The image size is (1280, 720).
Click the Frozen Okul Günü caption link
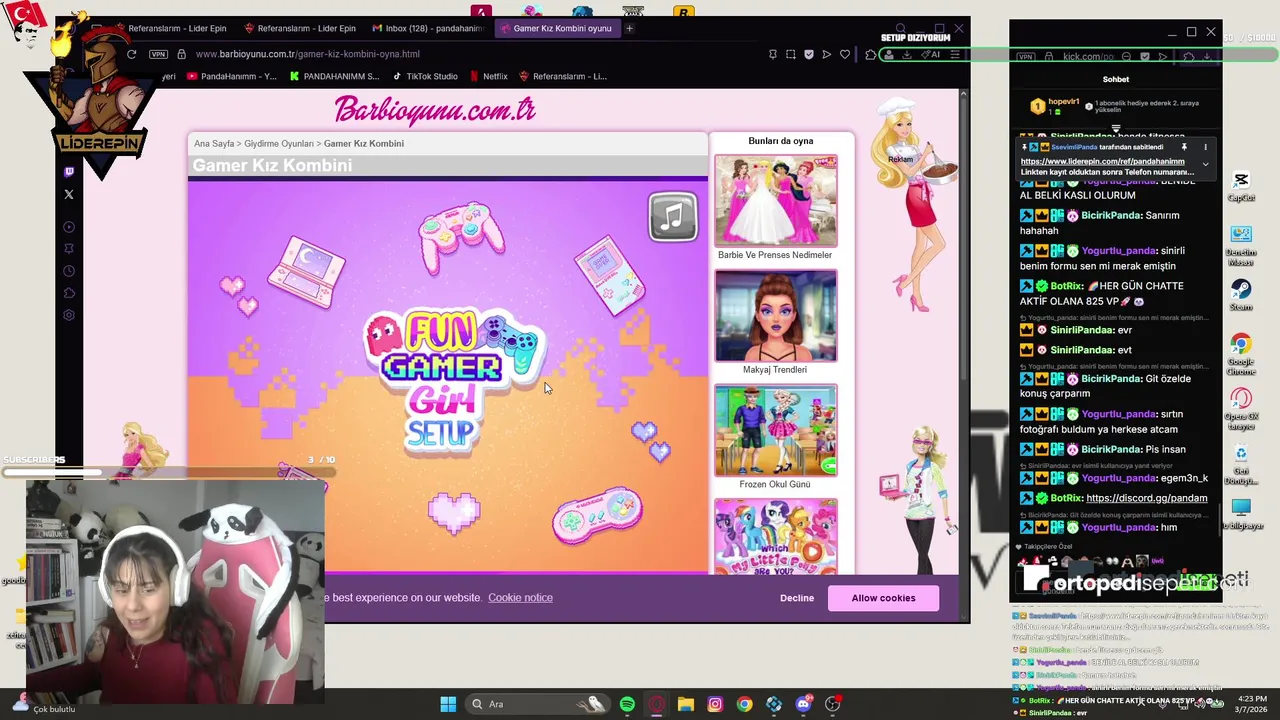tap(775, 485)
